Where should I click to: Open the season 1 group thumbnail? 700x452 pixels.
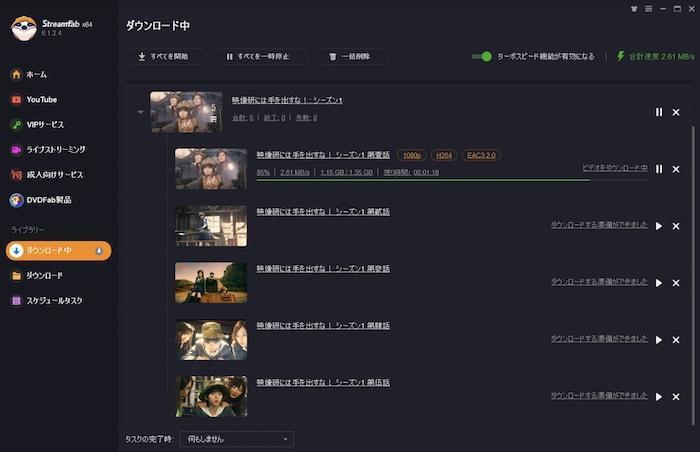coord(186,112)
